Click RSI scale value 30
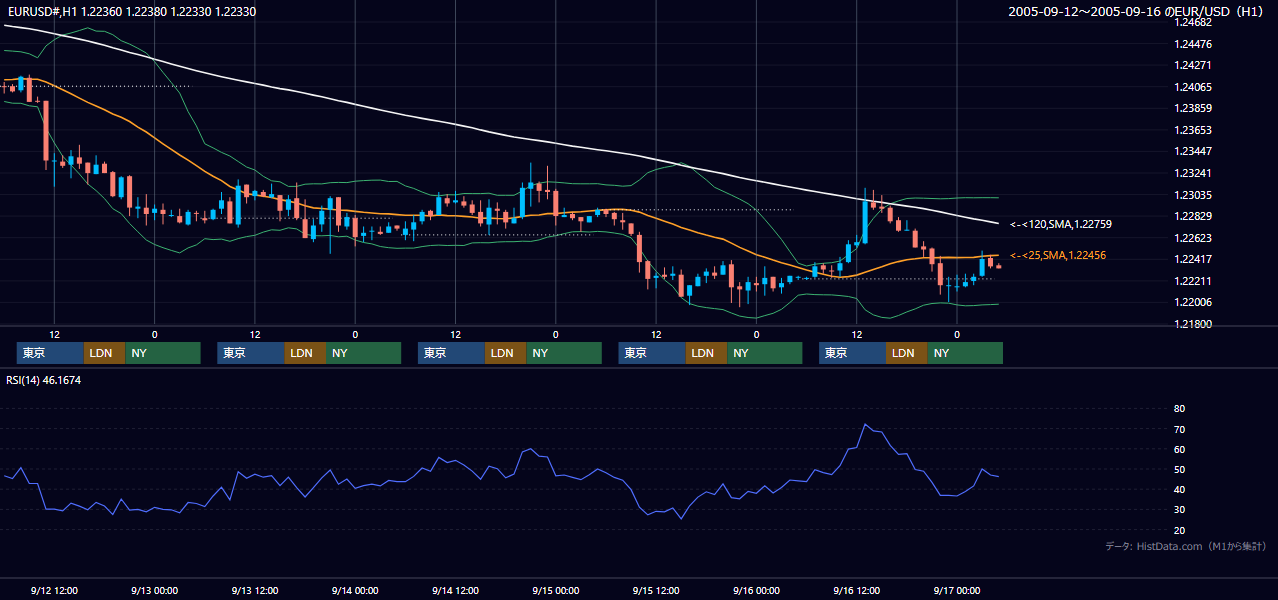 coord(1179,510)
